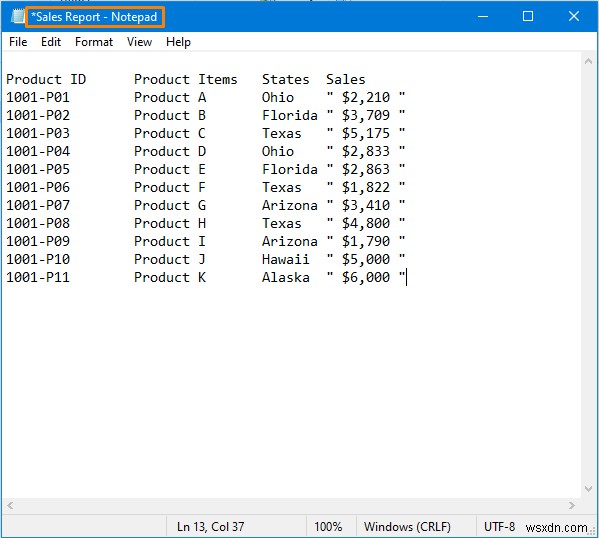The height and width of the screenshot is (538, 599).
Task: Place cursor on 1001-P01 product ID
Action: click(38, 97)
